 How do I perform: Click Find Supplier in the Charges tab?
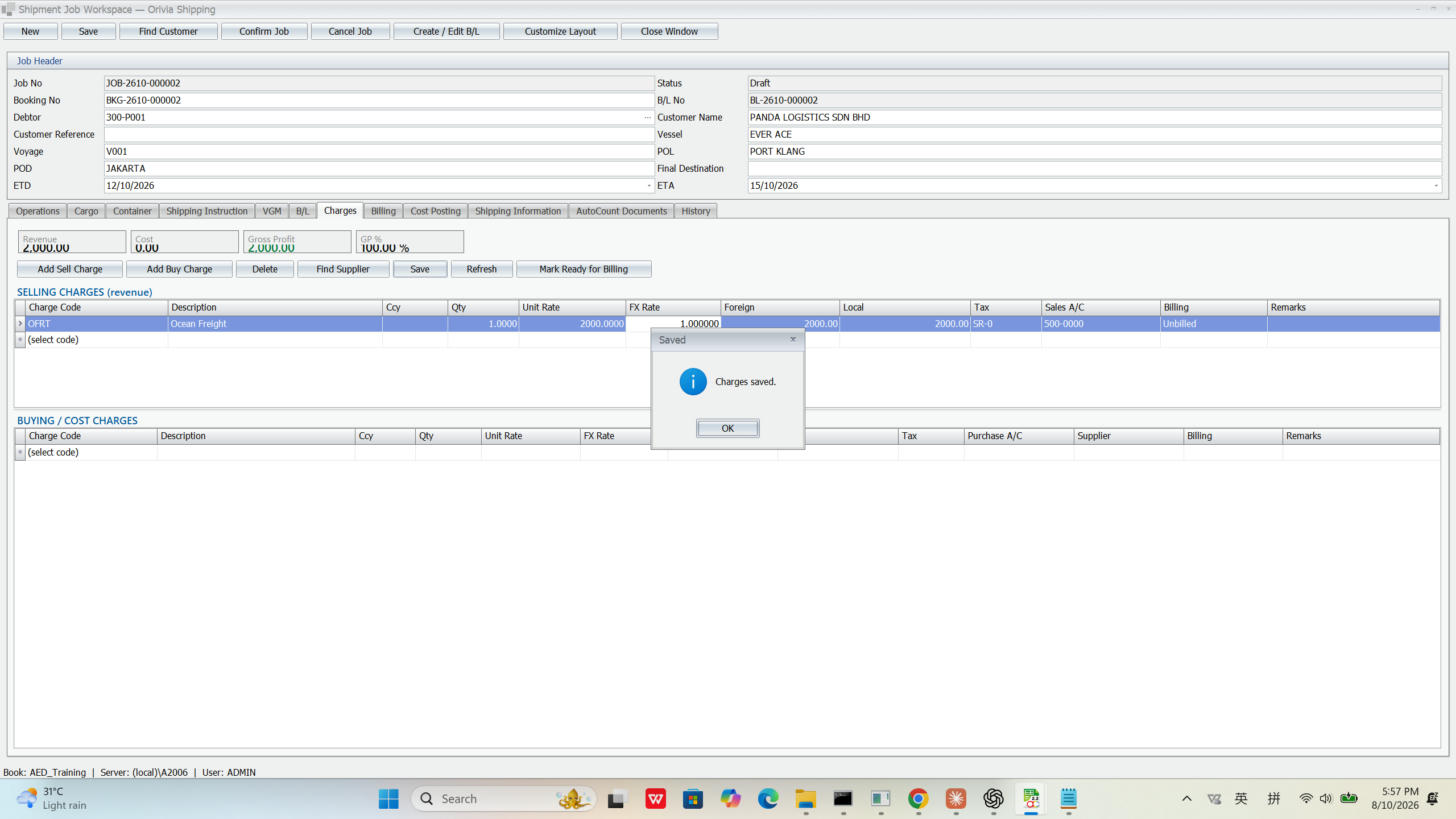point(343,269)
